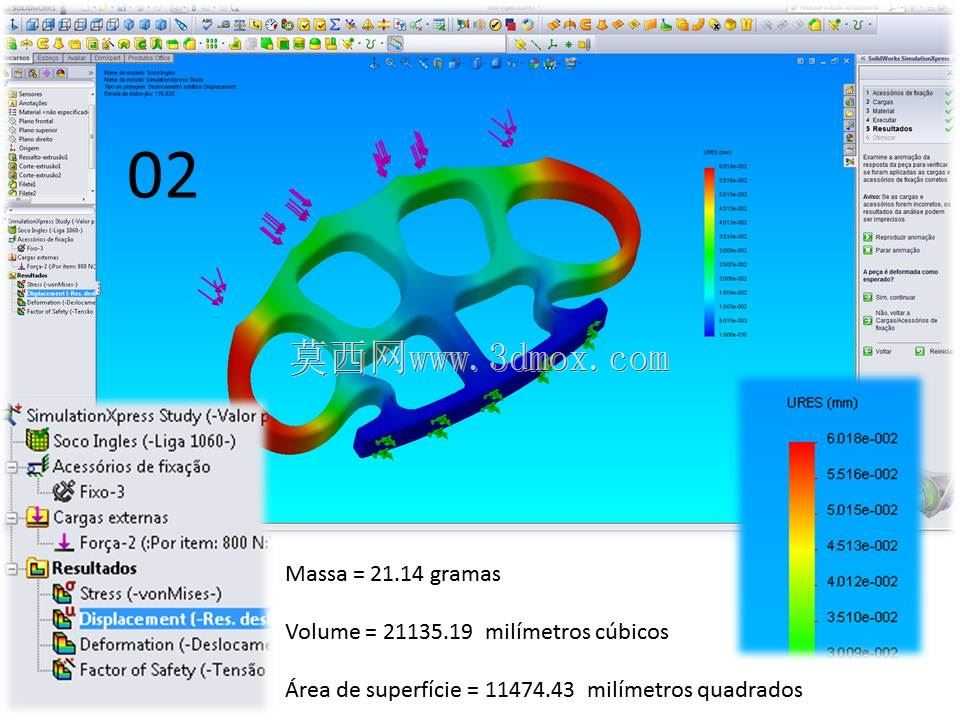Click the Curves icon on second toolbar row
This screenshot has width=960, height=720.
370,44
